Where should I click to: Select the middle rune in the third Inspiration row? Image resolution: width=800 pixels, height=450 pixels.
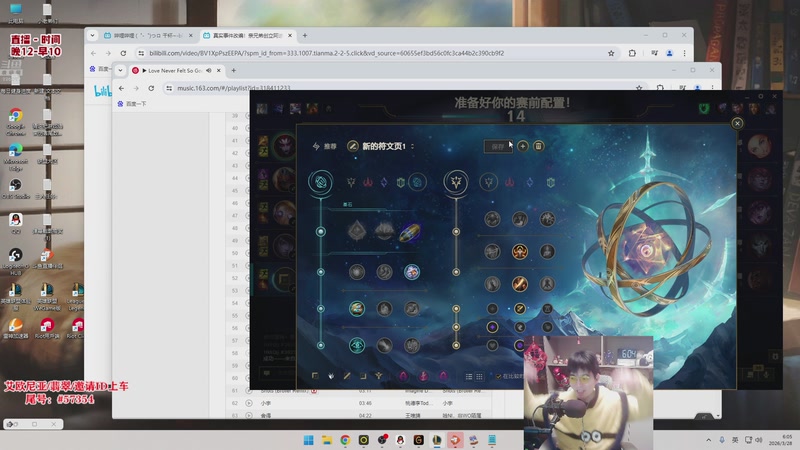(384, 308)
